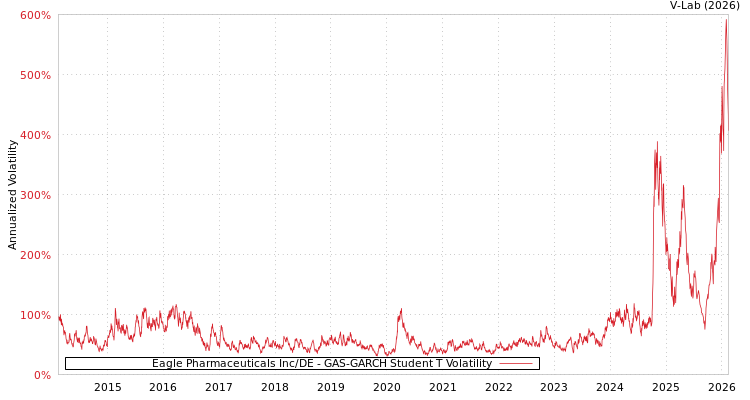The image size is (750, 400).
Task: Click the 400% y-axis label
Action: click(x=35, y=135)
